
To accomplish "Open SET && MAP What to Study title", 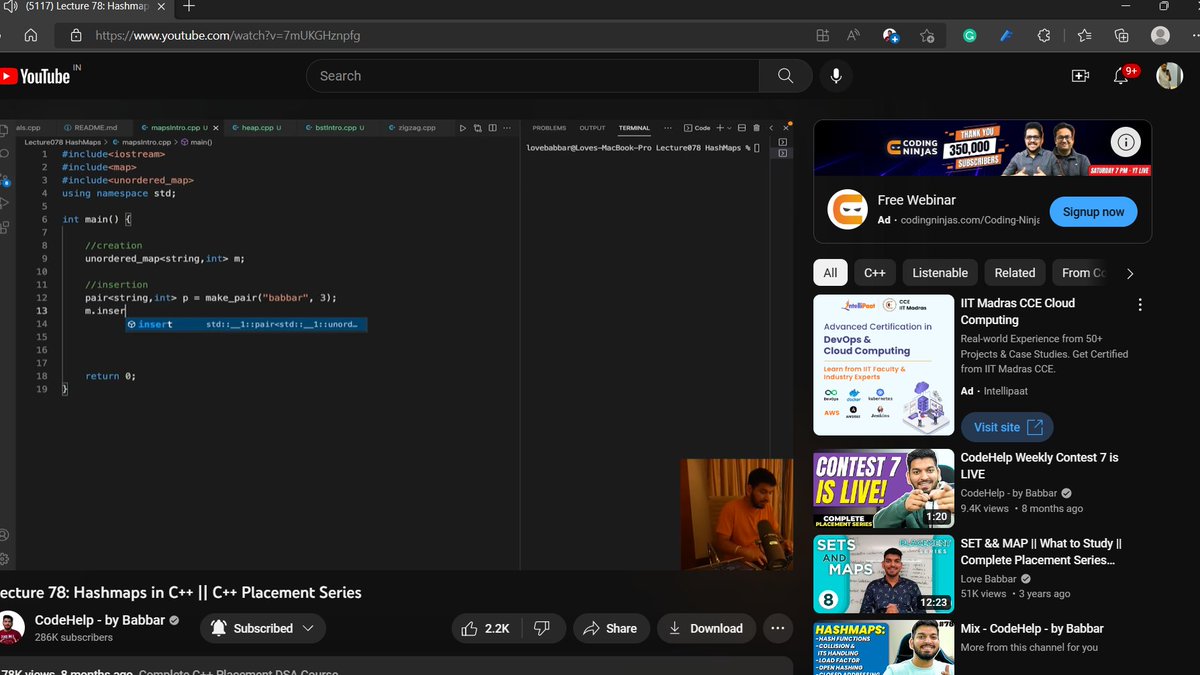I will coord(1041,552).
